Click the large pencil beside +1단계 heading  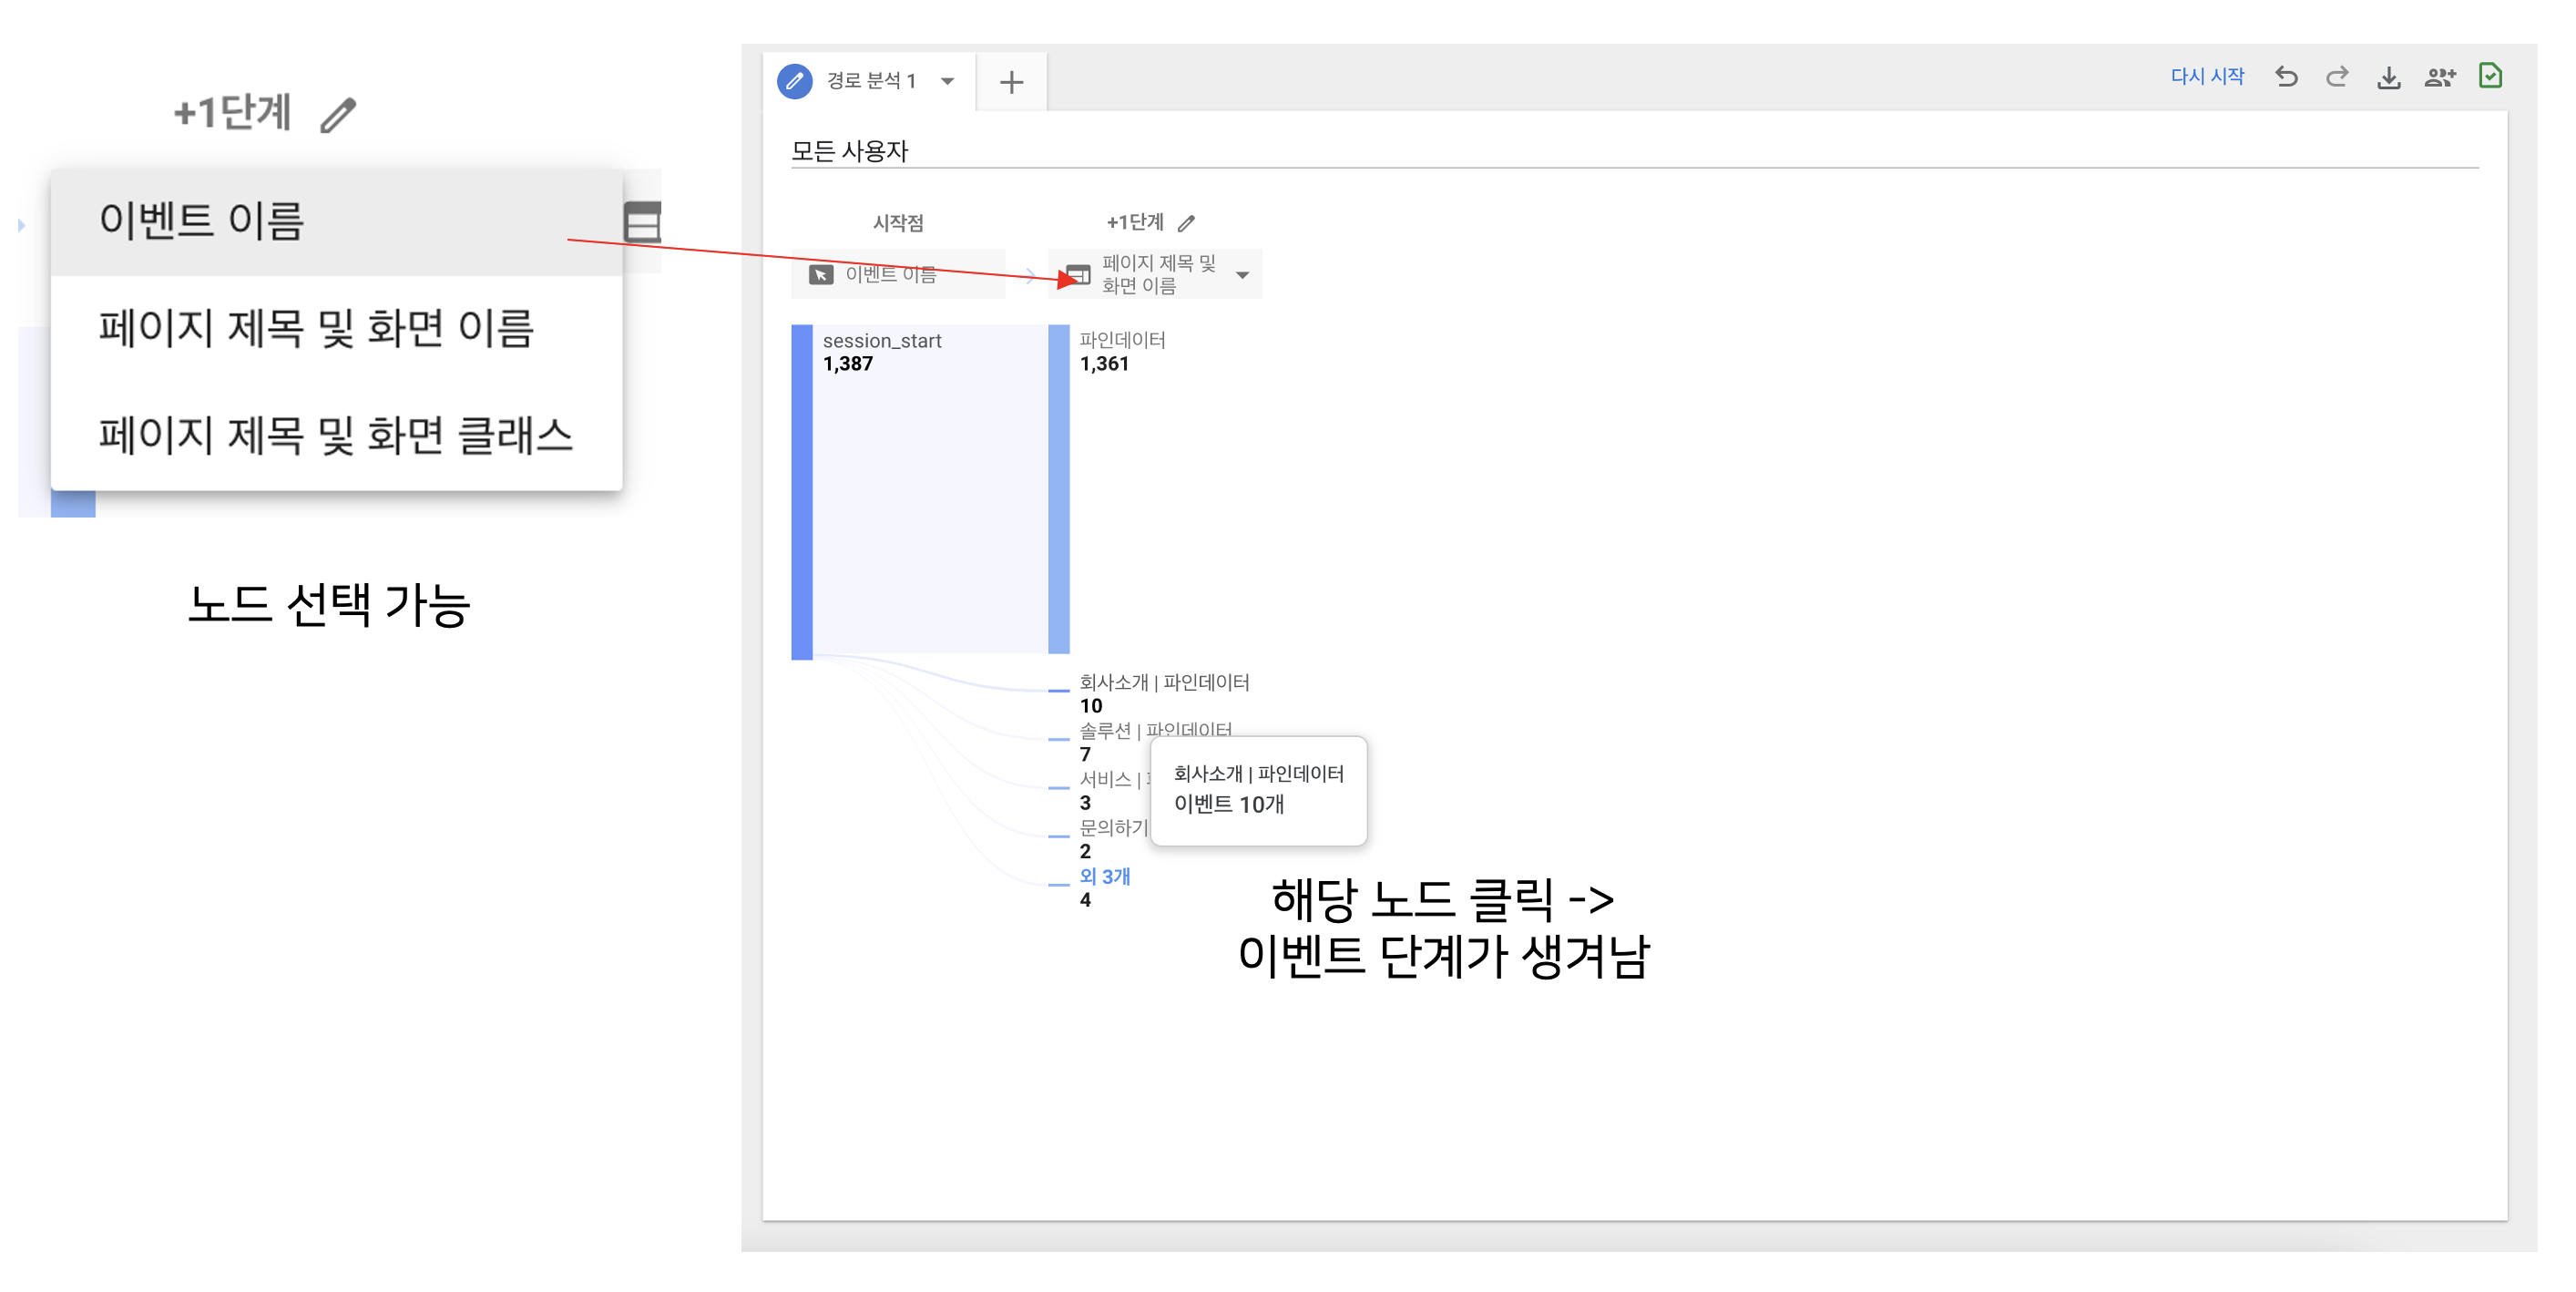coord(338,115)
